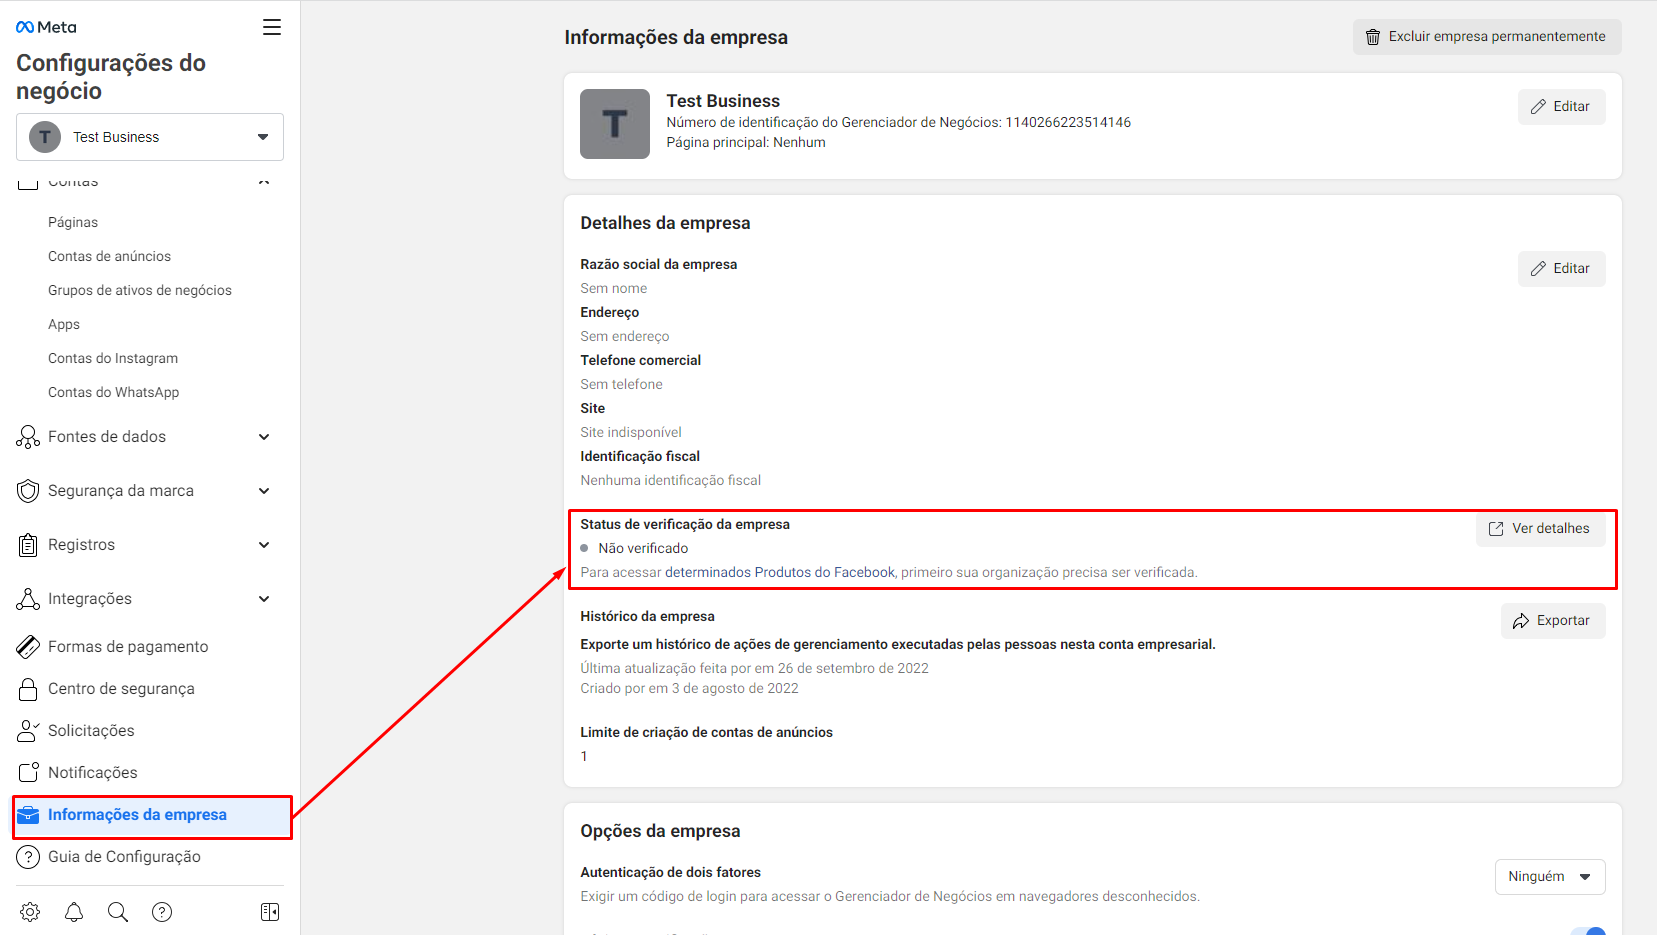Open determinados Produtos do Facebook link
Viewport: 1657px width, 935px height.
click(780, 573)
